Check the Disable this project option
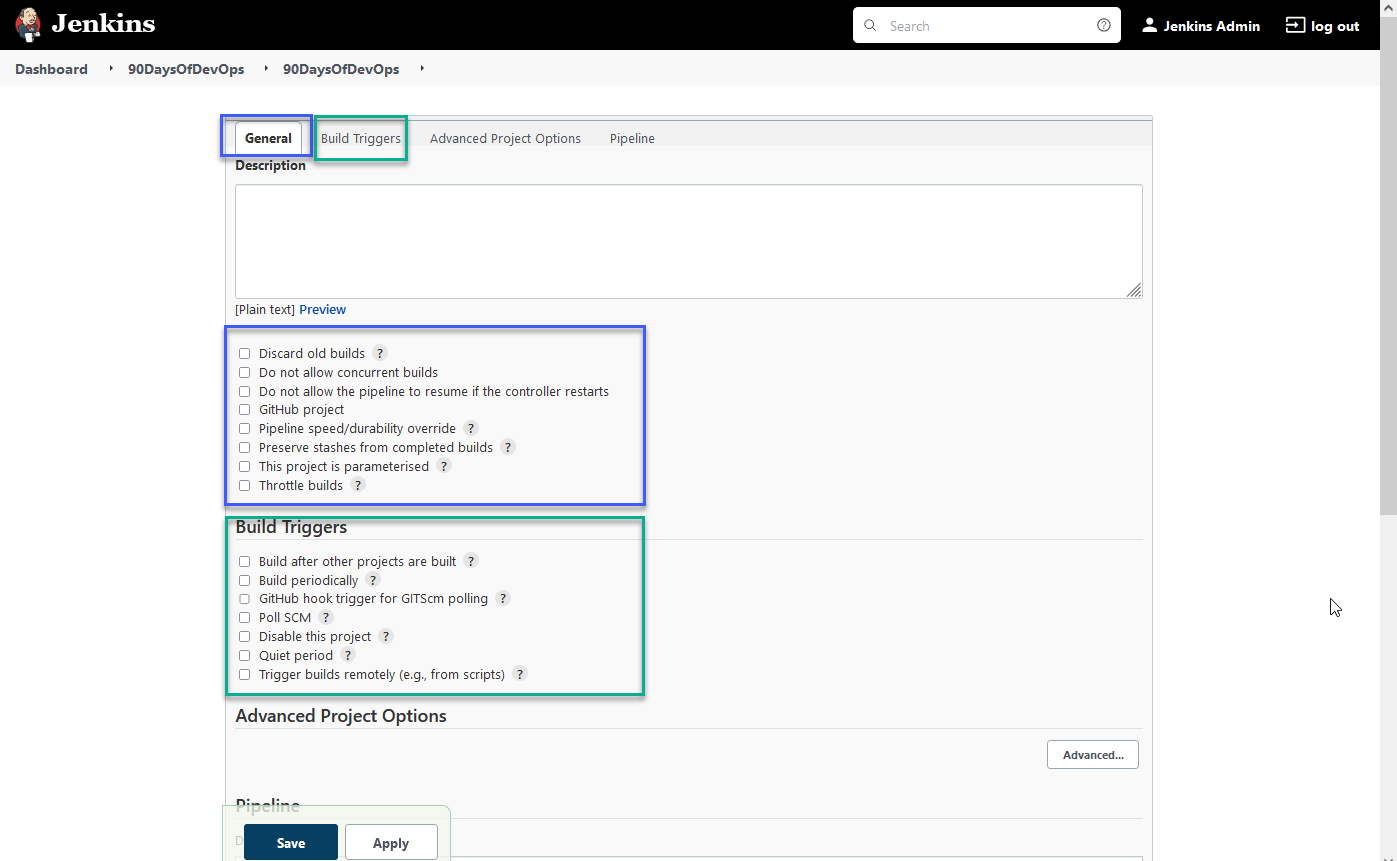The height and width of the screenshot is (861, 1397). 245,637
